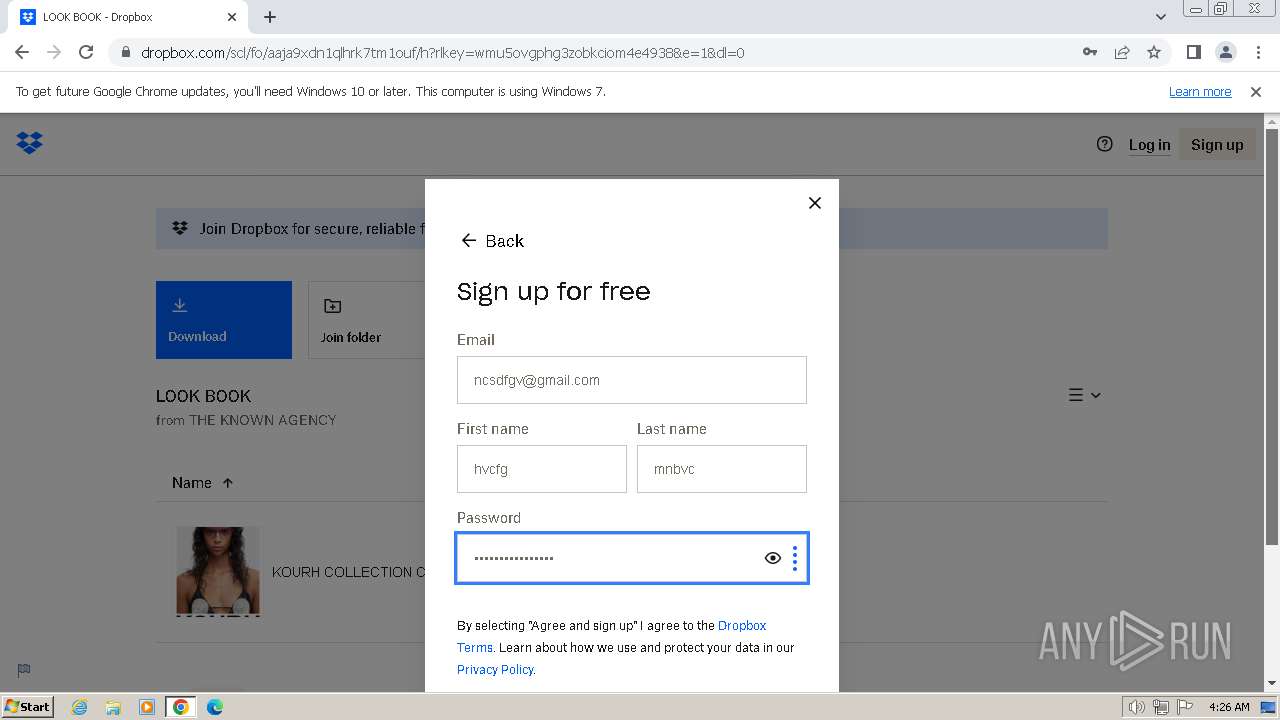The height and width of the screenshot is (720, 1280).
Task: Click the Last name input field
Action: click(x=722, y=469)
